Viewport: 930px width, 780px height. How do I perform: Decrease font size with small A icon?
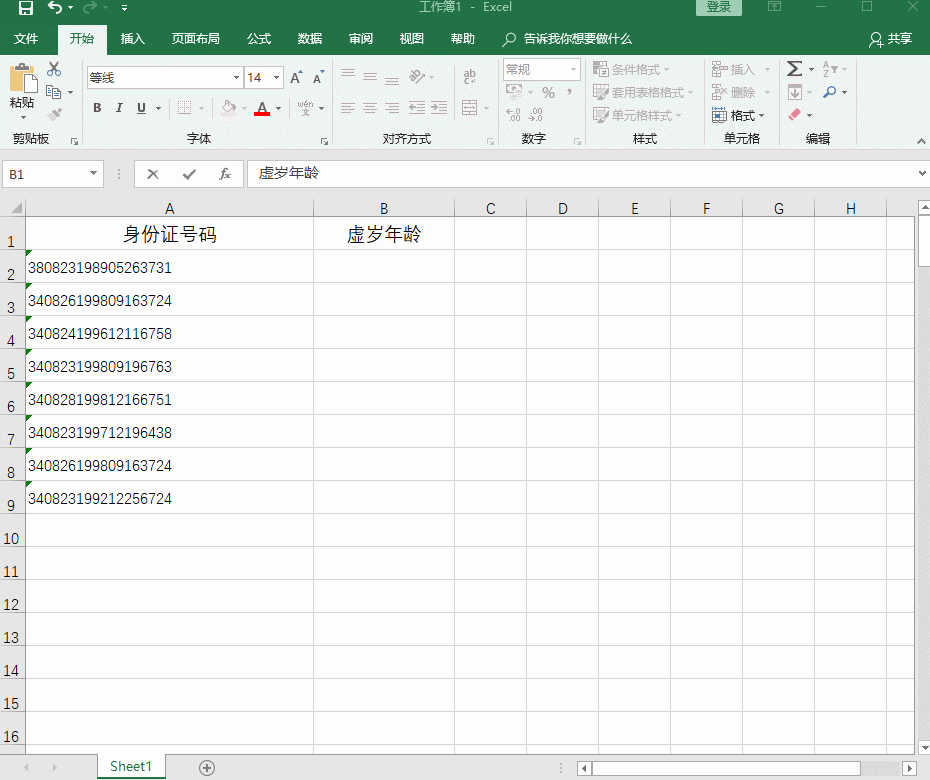click(x=318, y=78)
